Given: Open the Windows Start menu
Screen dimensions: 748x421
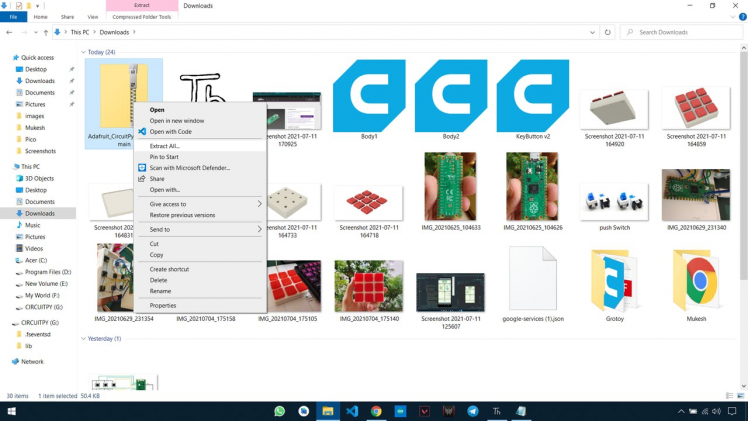Looking at the screenshot, I should click(x=11, y=411).
